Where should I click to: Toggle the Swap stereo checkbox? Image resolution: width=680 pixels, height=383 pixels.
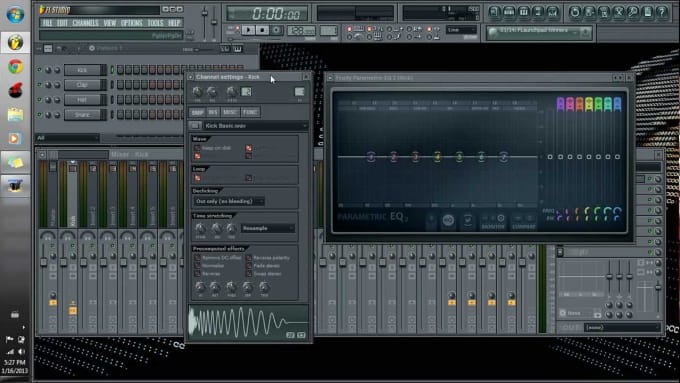click(x=249, y=274)
